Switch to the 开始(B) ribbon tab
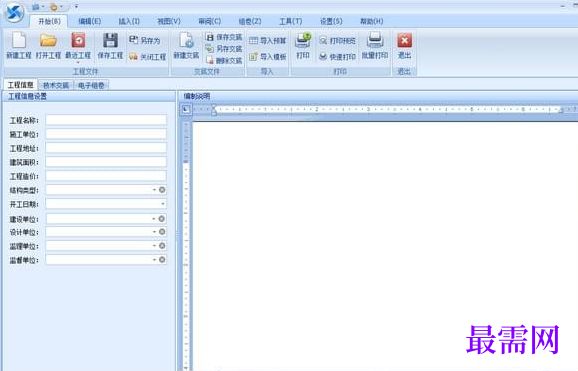This screenshot has width=578, height=371. (49, 21)
